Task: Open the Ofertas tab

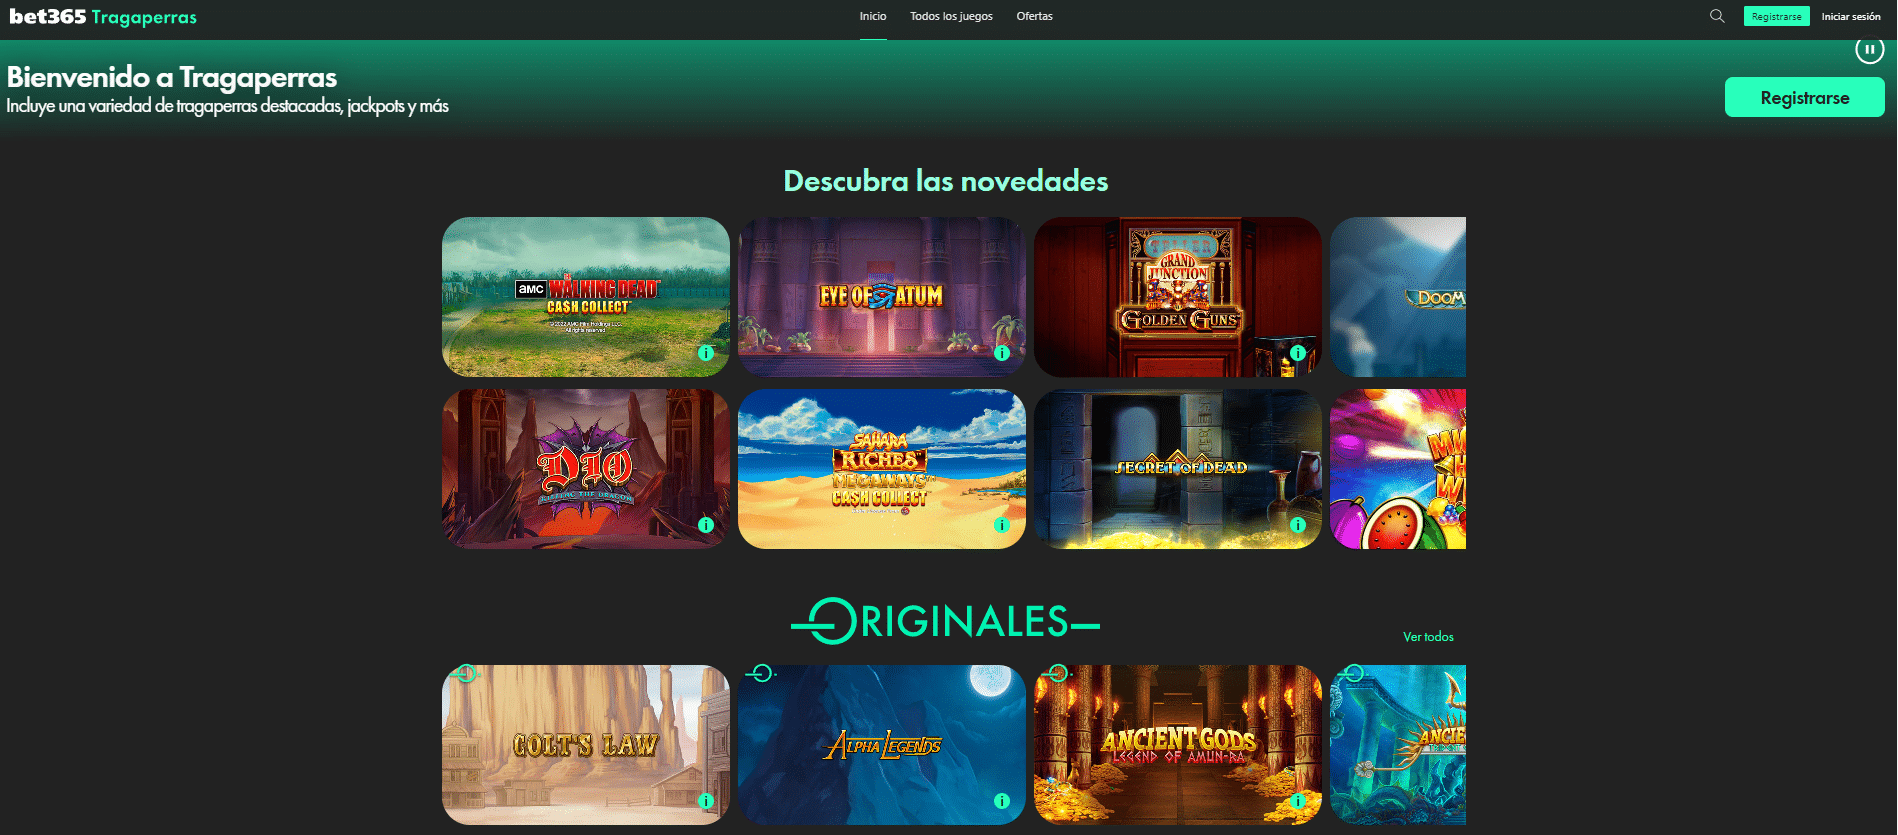Action: point(1034,16)
